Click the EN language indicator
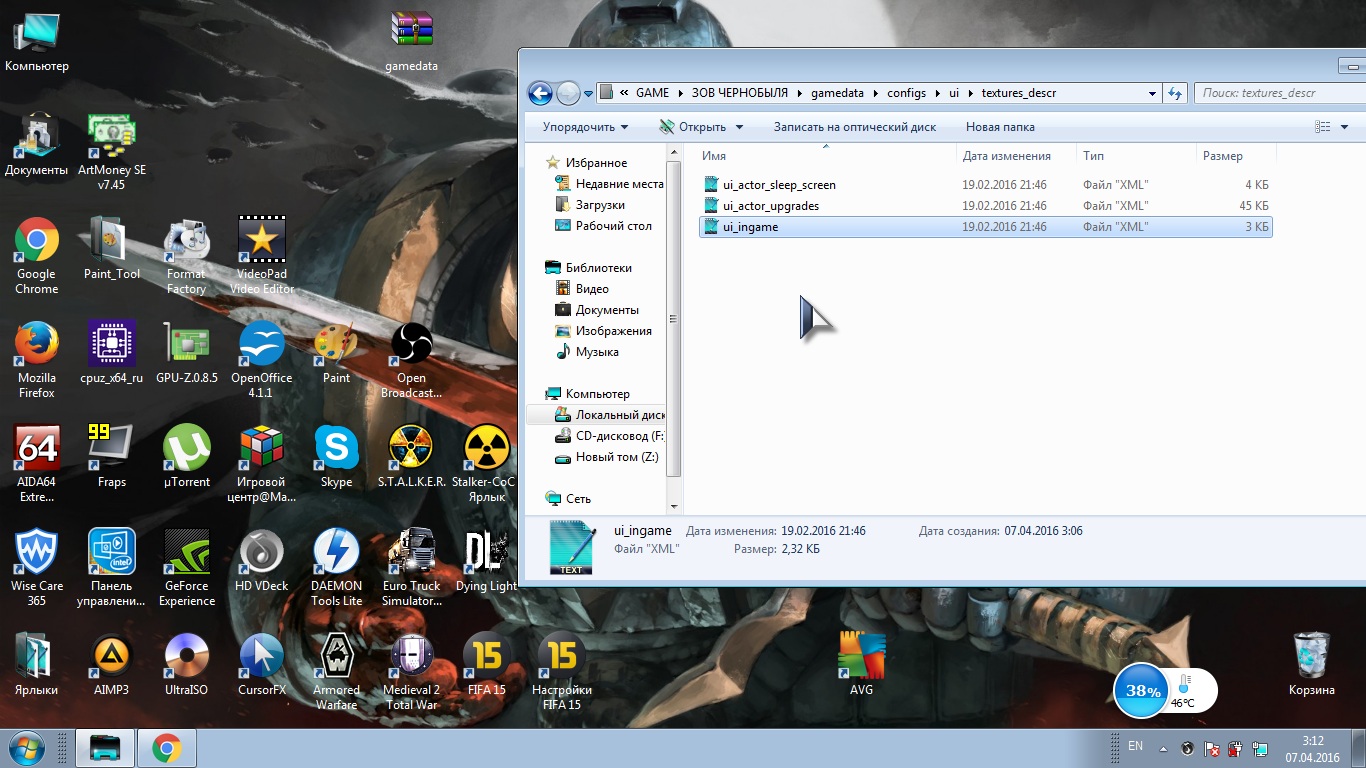Viewport: 1366px width, 768px height. pyautogui.click(x=1135, y=746)
